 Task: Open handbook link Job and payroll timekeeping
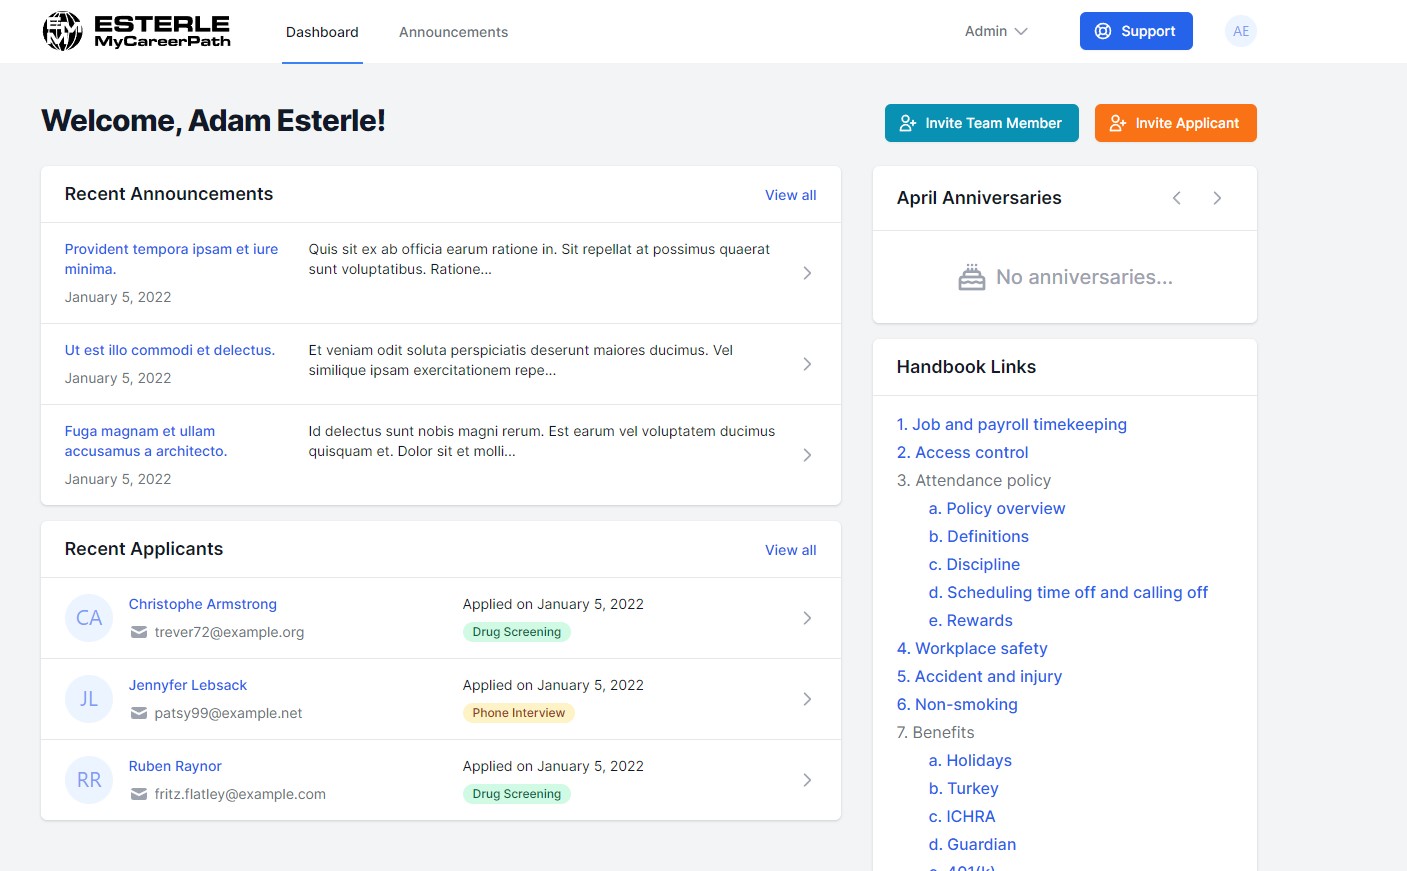(x=1012, y=424)
